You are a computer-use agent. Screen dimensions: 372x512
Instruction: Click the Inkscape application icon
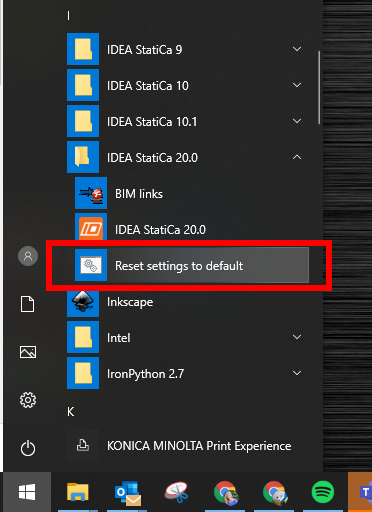83,302
